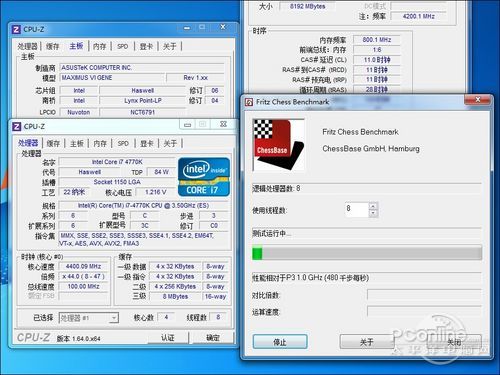500x375 pixels.
Task: Click the empty 对比倍数 result field
Action: click(424, 295)
